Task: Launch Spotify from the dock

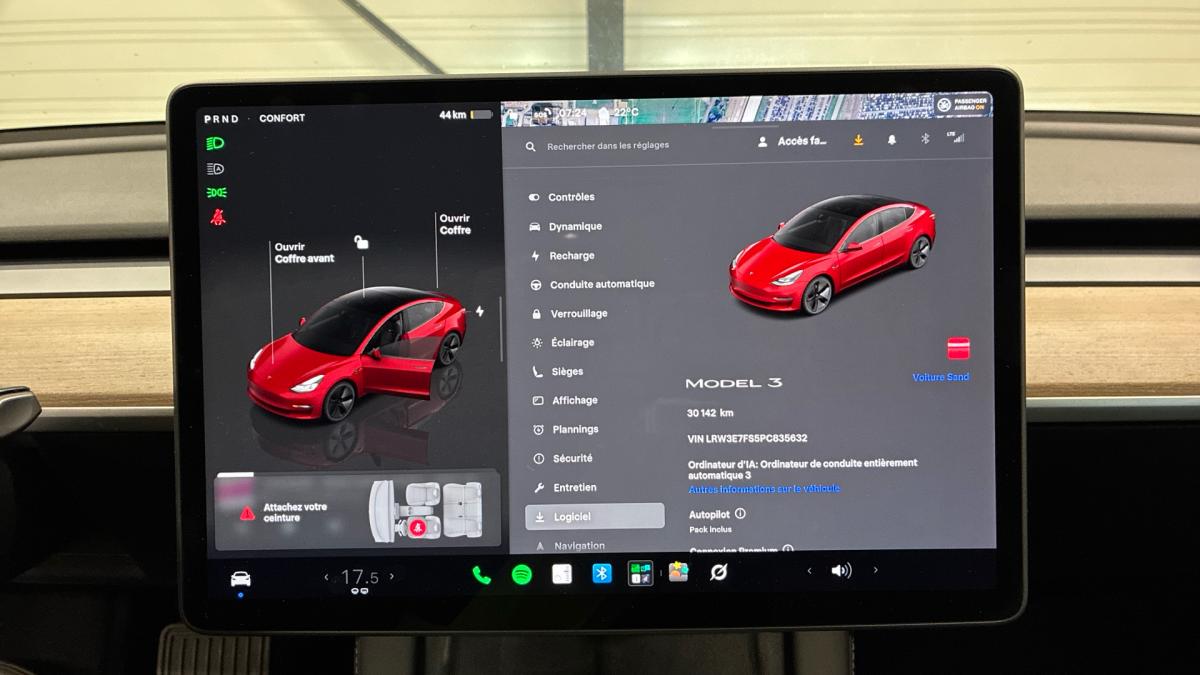Action: 521,574
